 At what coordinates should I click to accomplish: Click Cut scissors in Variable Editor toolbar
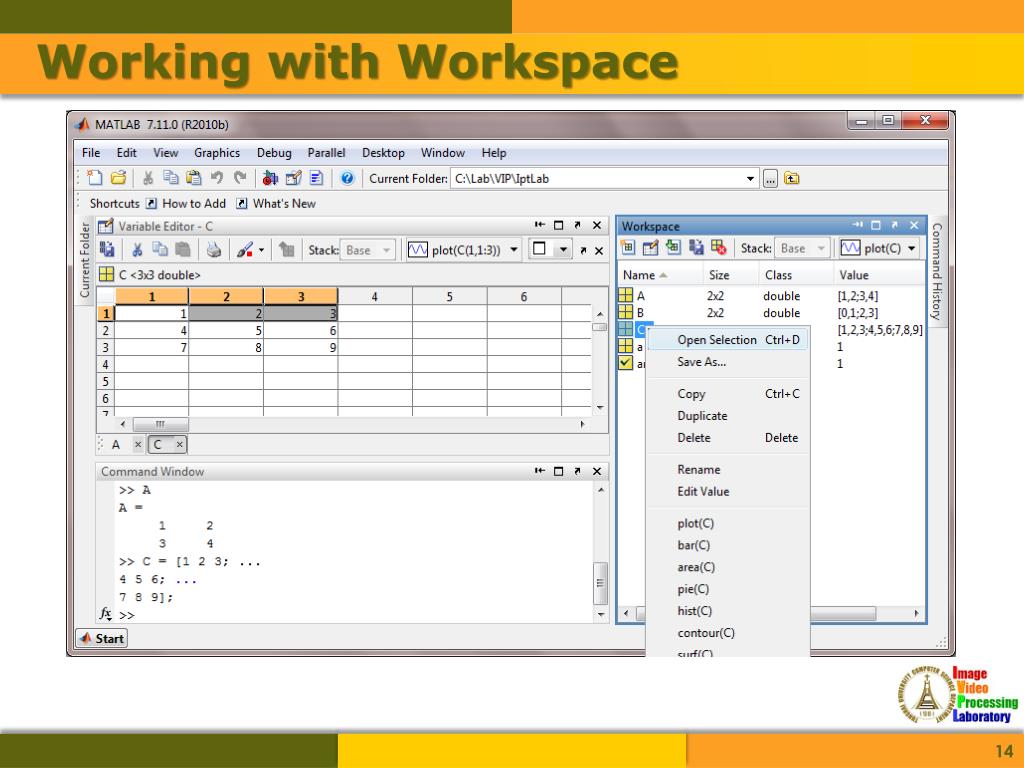[137, 249]
